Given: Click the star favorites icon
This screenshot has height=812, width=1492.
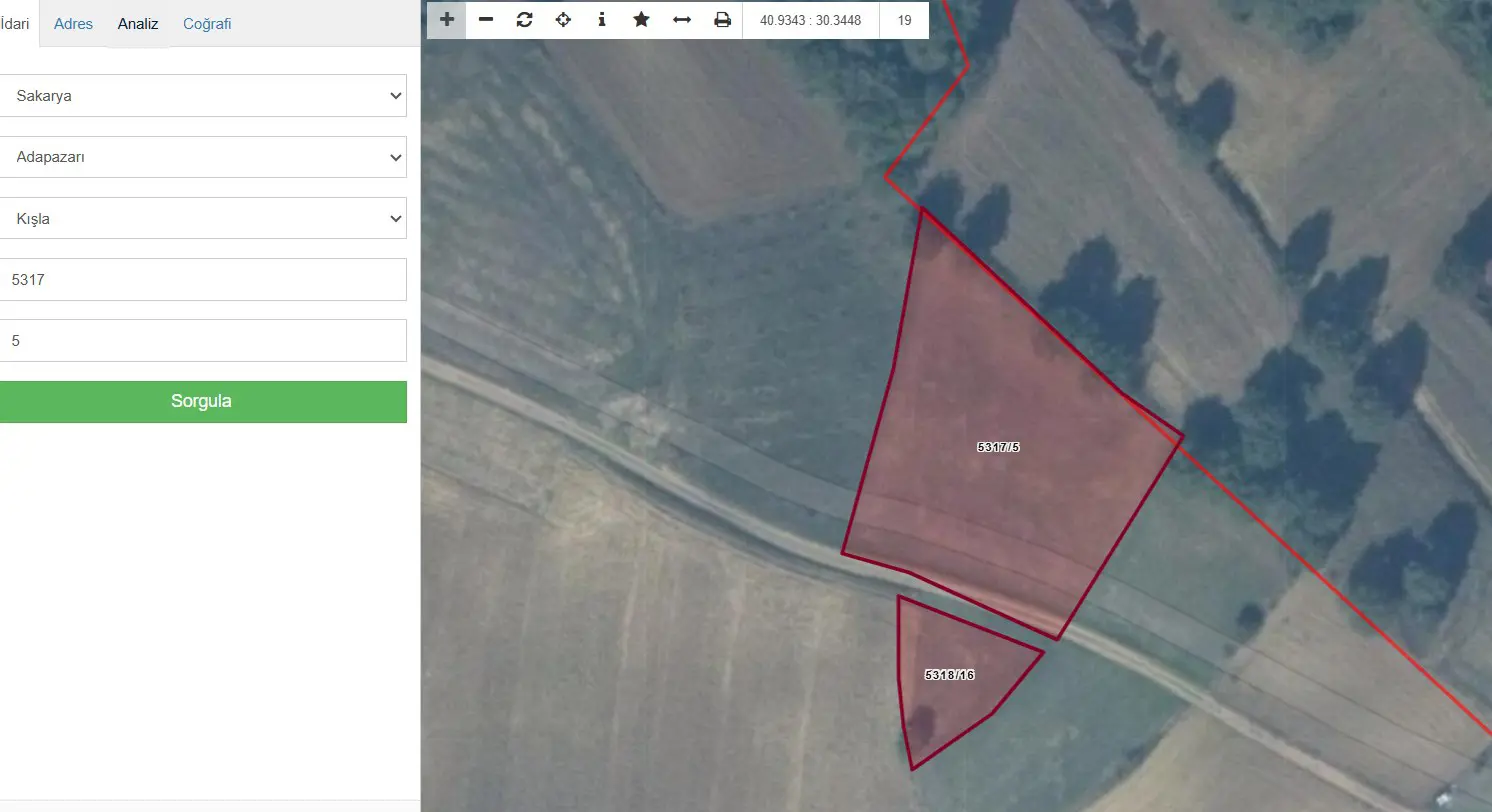Looking at the screenshot, I should [642, 19].
